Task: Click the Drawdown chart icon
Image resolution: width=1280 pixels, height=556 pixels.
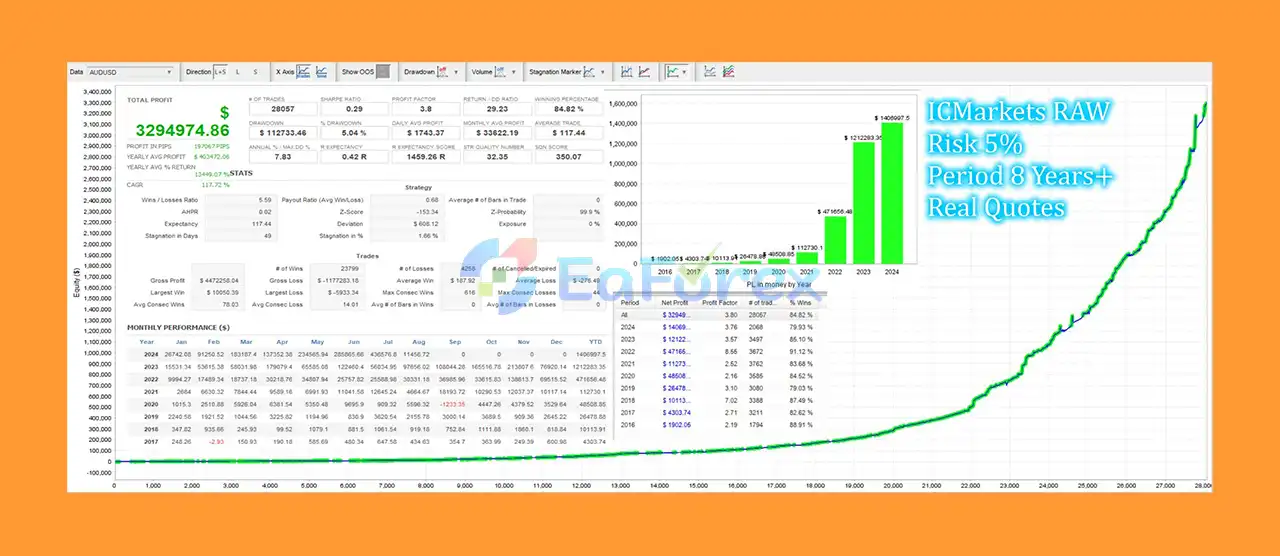Action: (x=443, y=72)
